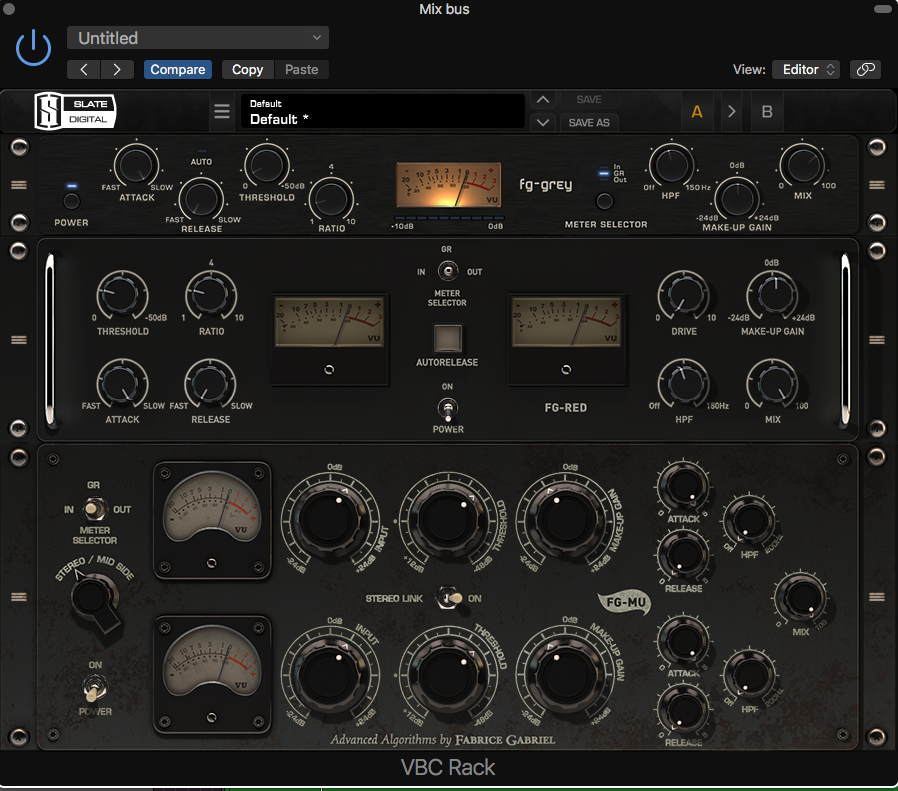
Task: Click the FG-Grey VU meter
Action: (x=448, y=185)
